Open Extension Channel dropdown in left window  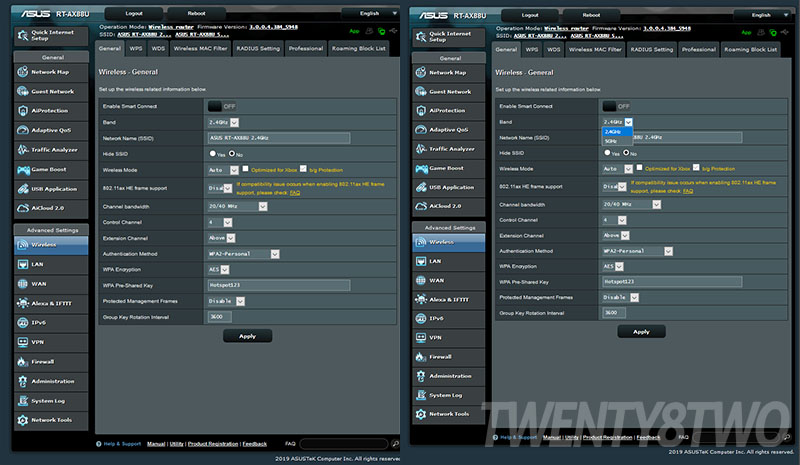point(221,238)
